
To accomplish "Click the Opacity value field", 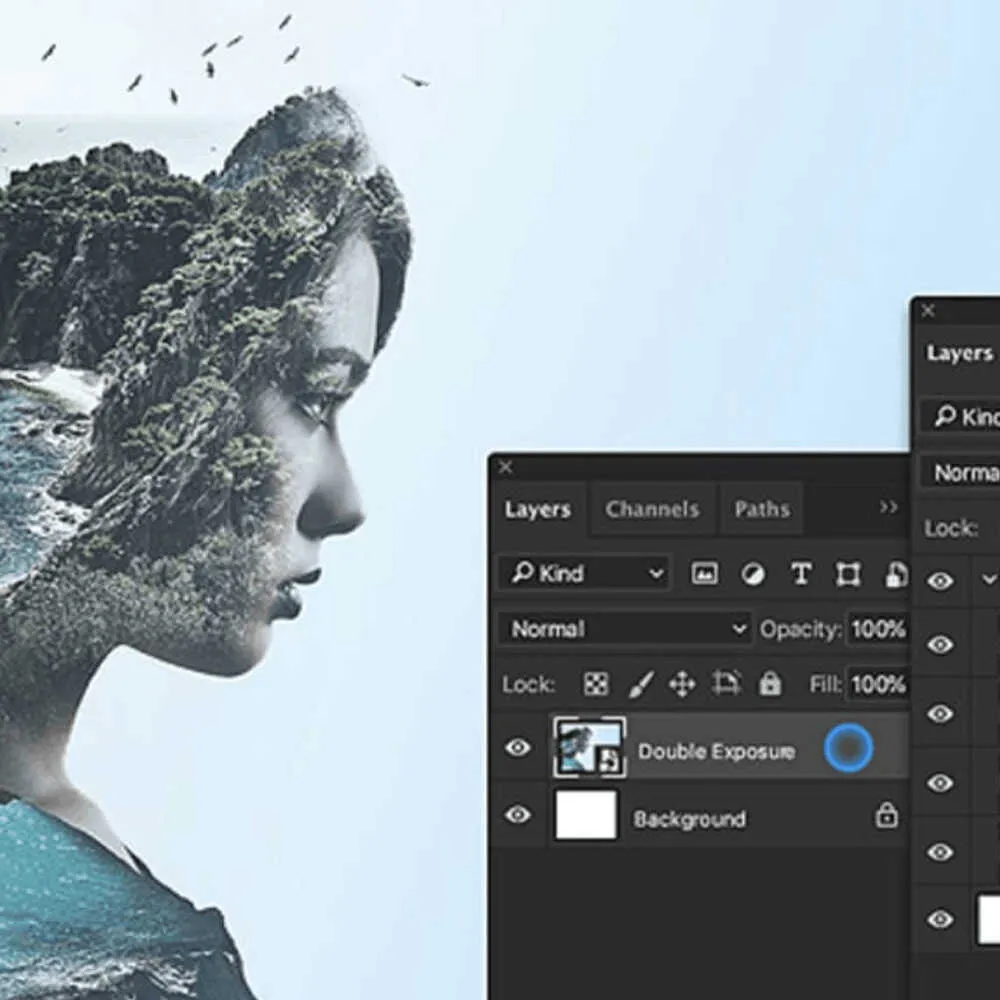I will tap(878, 629).
